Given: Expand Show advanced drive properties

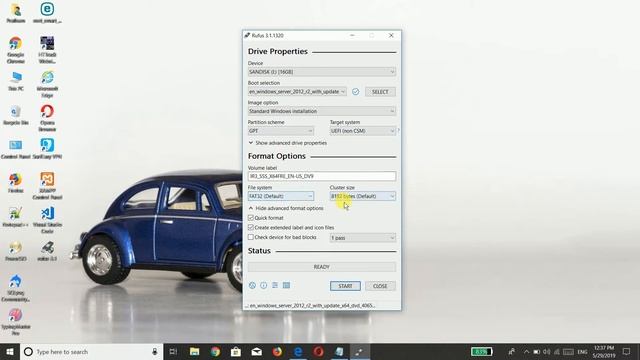Looking at the screenshot, I should click(287, 143).
